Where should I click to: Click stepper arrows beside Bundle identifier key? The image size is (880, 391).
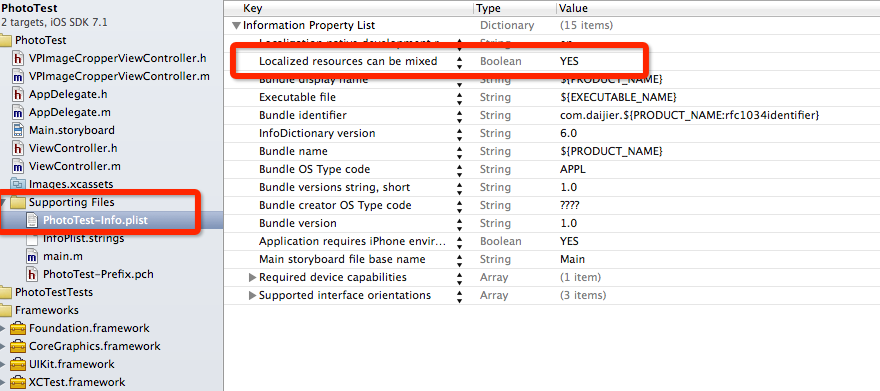point(460,116)
